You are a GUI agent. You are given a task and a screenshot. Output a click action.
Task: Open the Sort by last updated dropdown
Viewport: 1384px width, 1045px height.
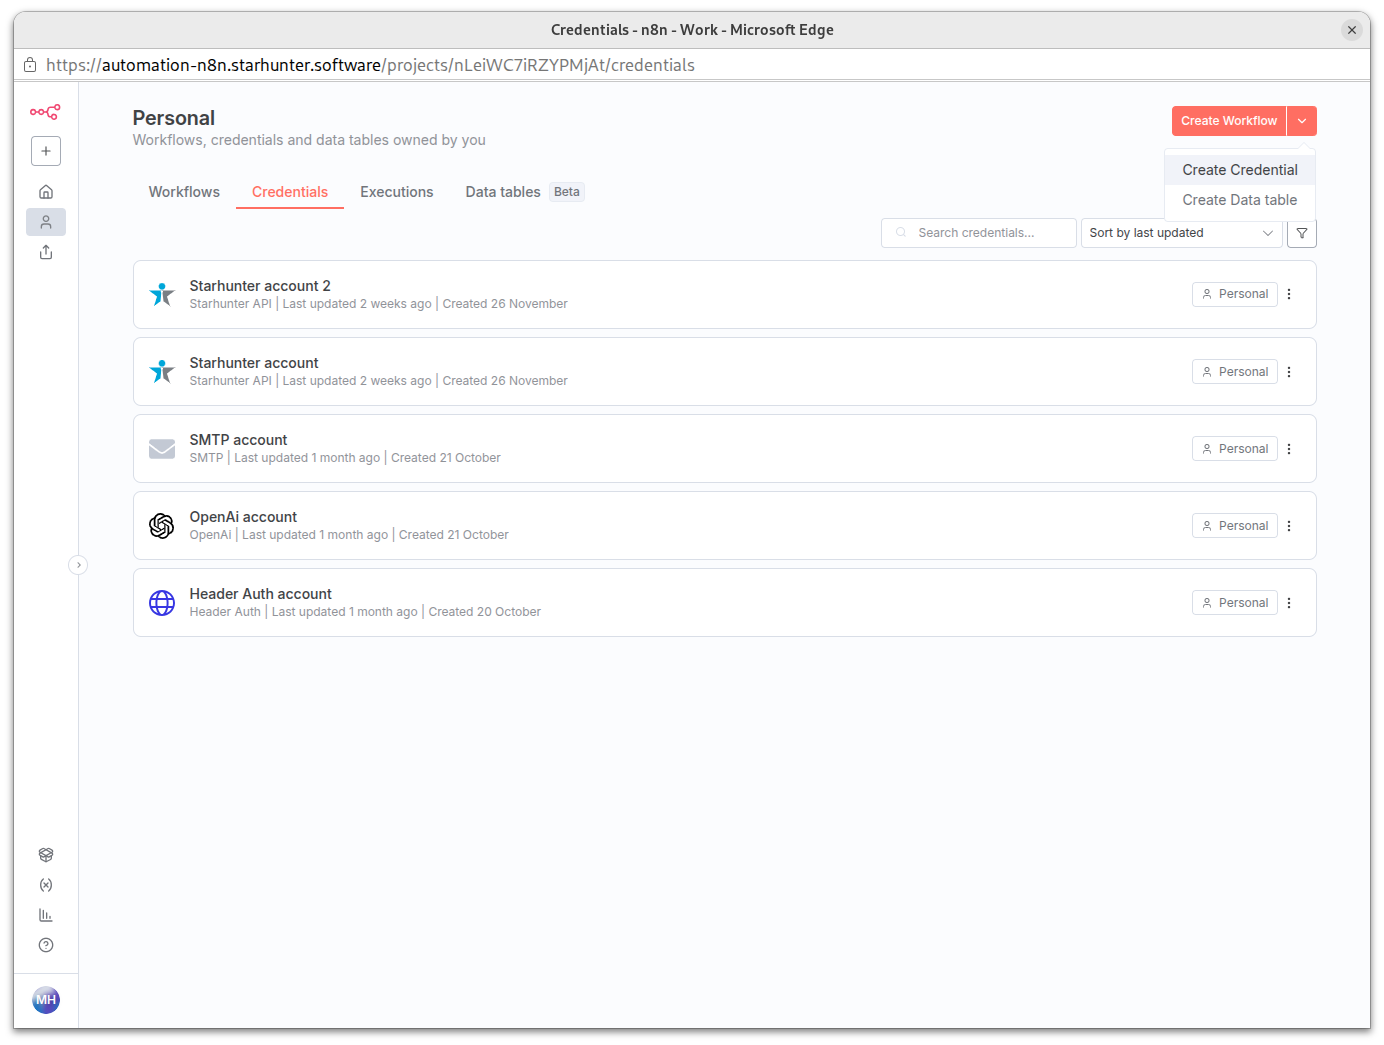(1181, 233)
